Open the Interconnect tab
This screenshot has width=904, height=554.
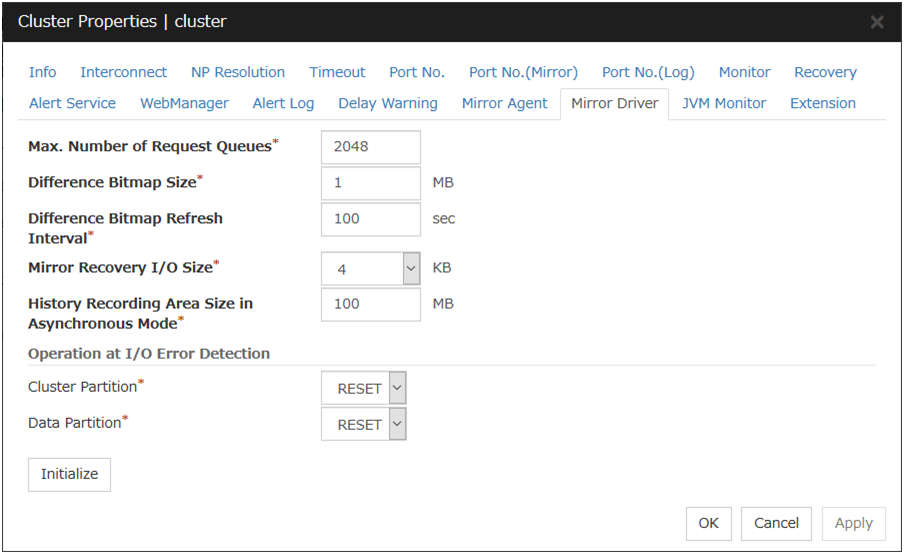(124, 72)
